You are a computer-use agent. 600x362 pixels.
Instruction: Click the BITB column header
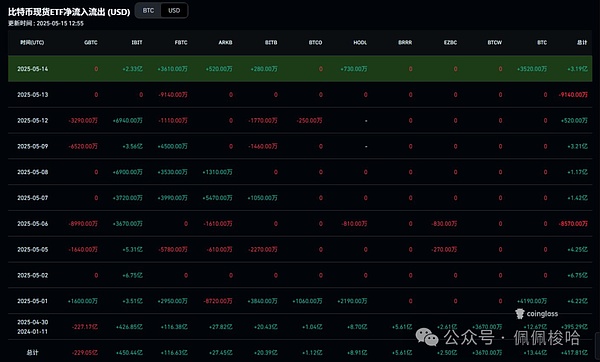(271, 42)
